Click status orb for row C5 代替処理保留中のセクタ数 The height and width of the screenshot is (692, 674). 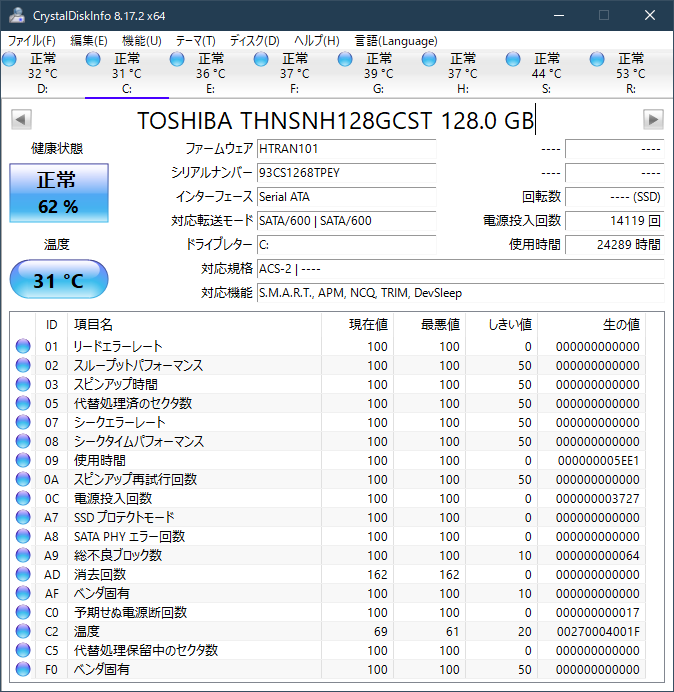tap(23, 650)
